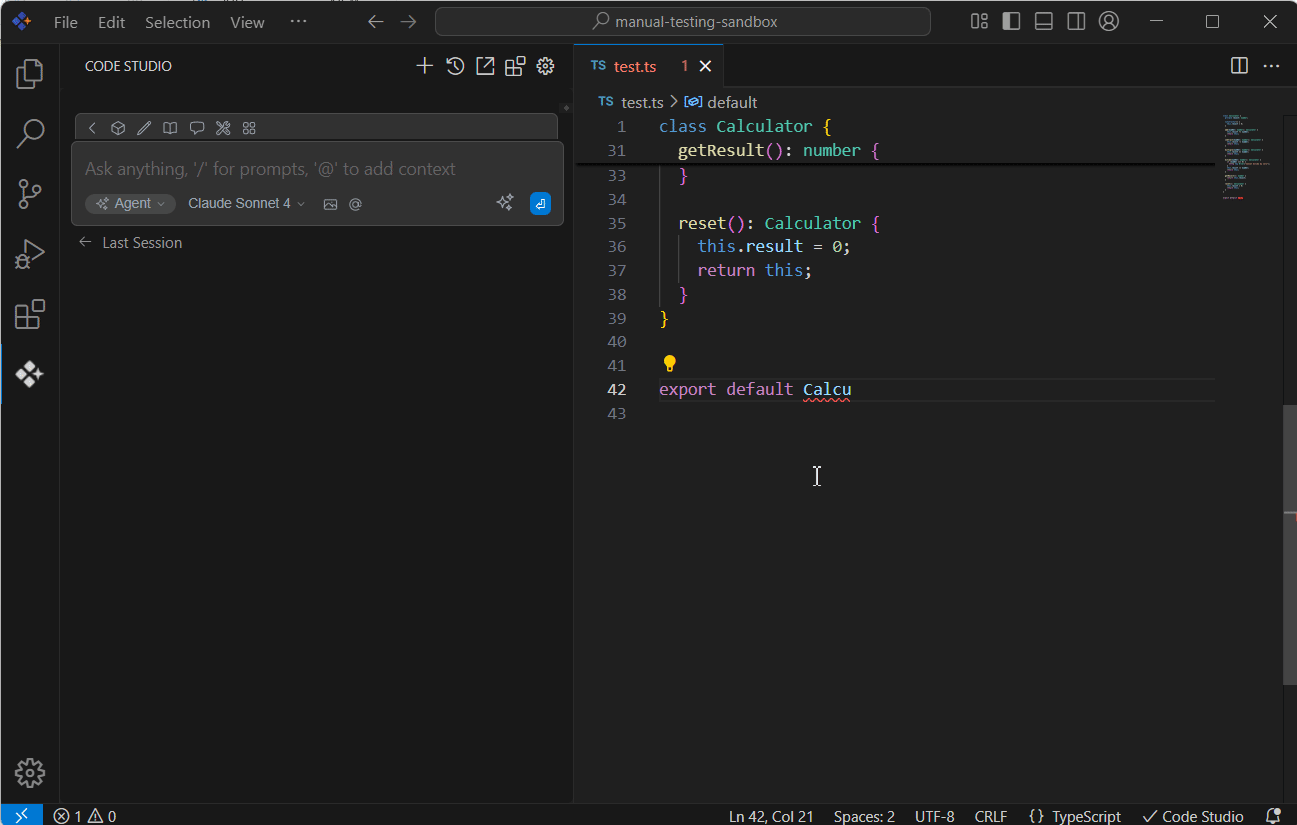Click the manual-testing-sandbox command center search
This screenshot has width=1297, height=825.
coord(683,22)
